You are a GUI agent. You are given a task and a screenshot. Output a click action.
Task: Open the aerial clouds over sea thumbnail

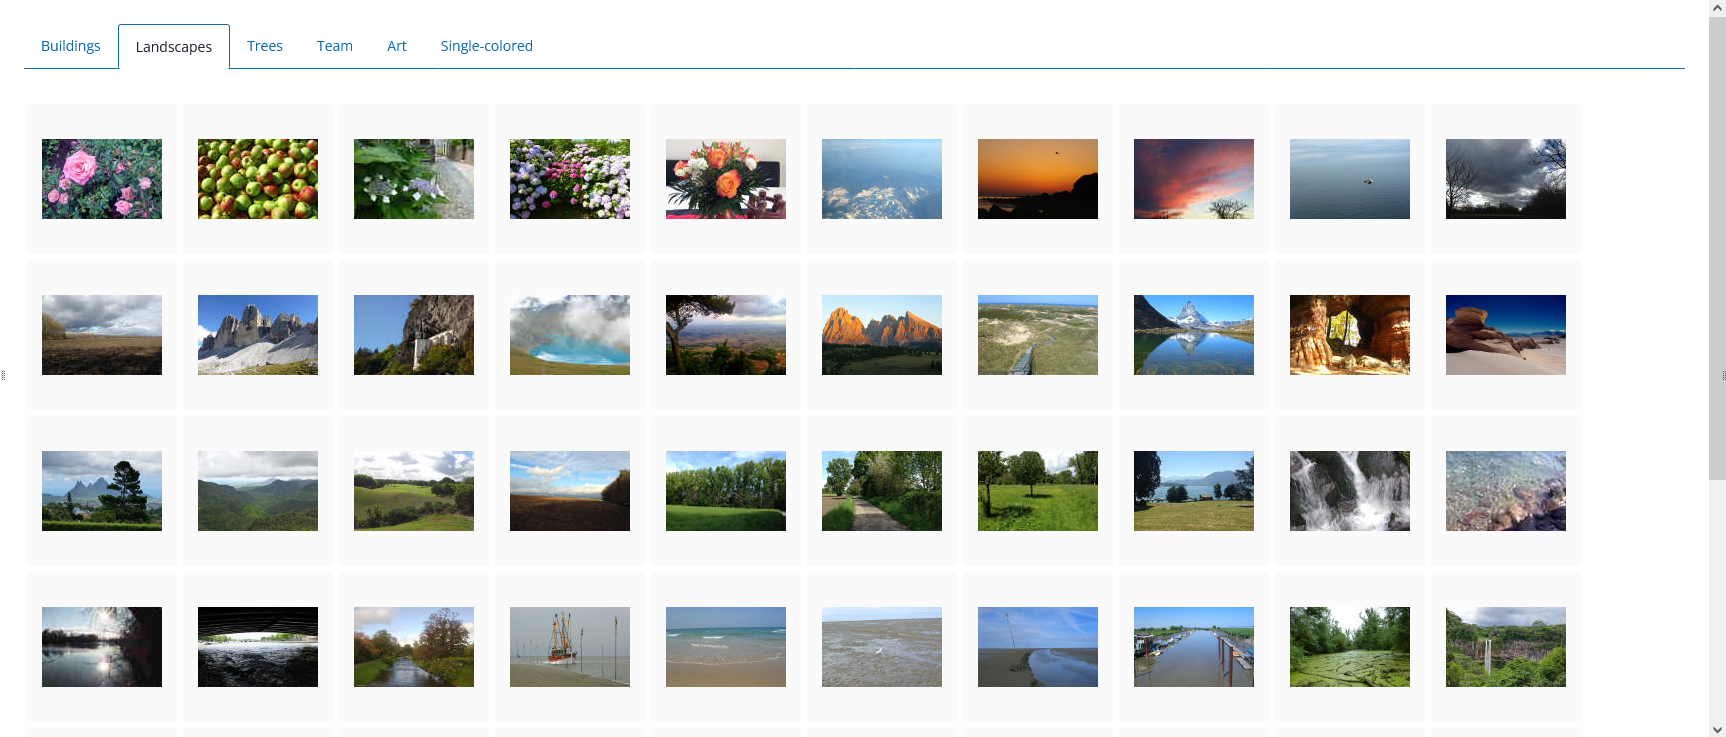click(x=882, y=179)
